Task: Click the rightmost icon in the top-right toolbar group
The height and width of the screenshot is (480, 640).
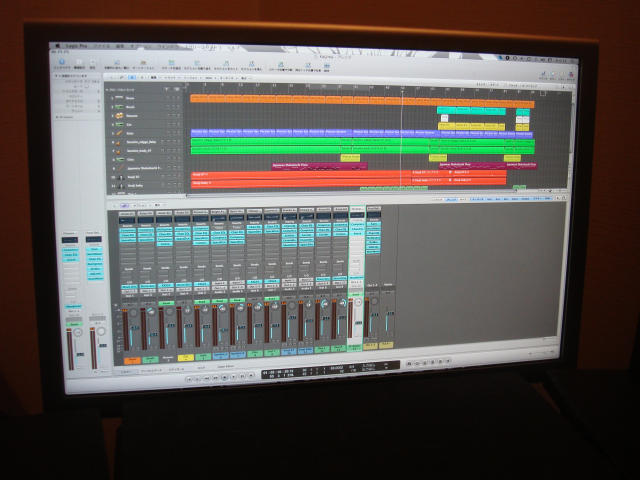Action: [x=571, y=76]
